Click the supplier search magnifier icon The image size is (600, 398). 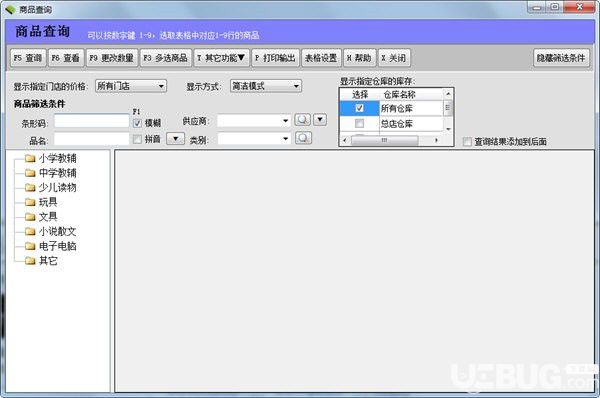(x=302, y=120)
